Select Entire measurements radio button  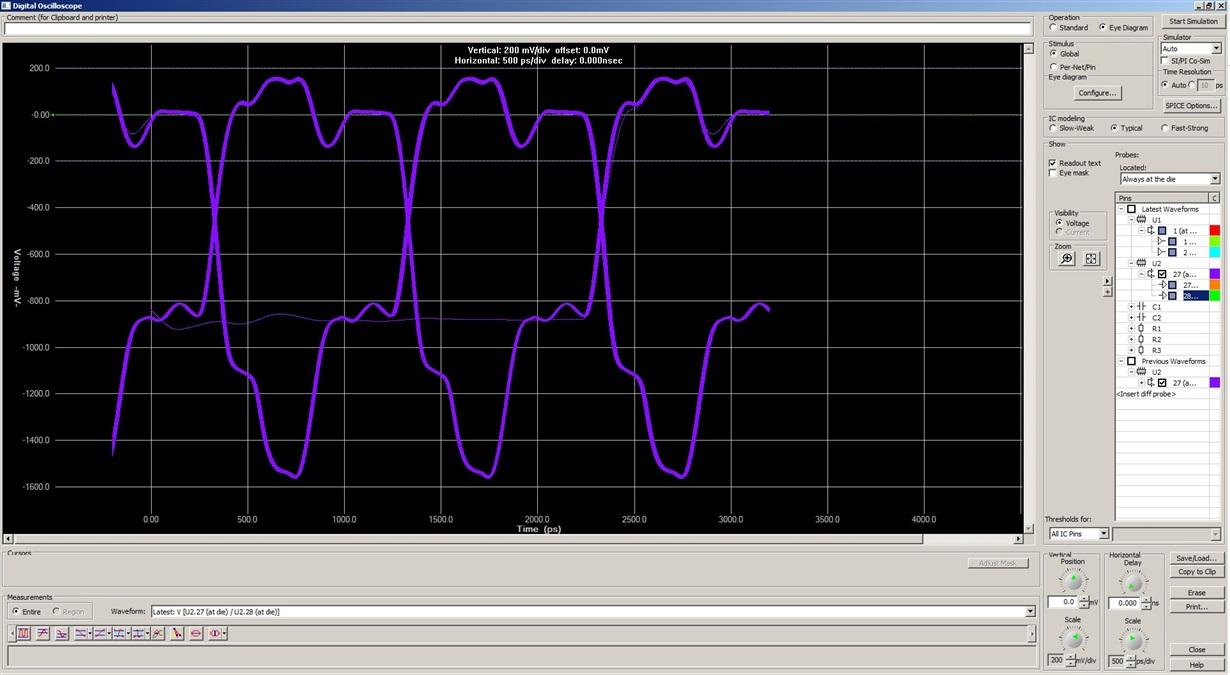tap(15, 611)
